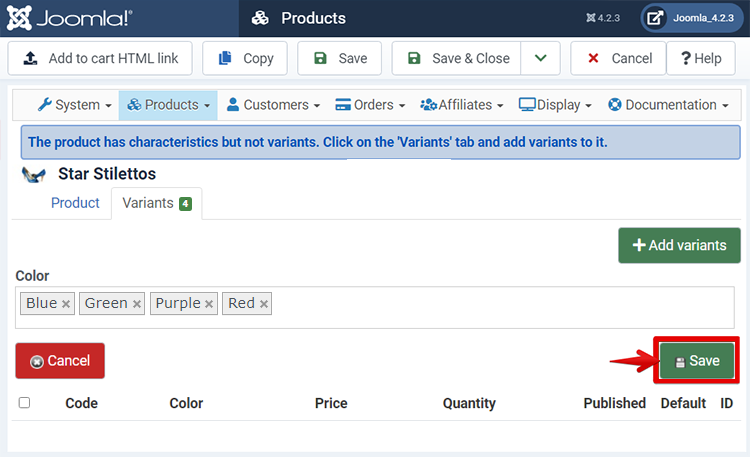Switch to the Product tab

coord(75,203)
